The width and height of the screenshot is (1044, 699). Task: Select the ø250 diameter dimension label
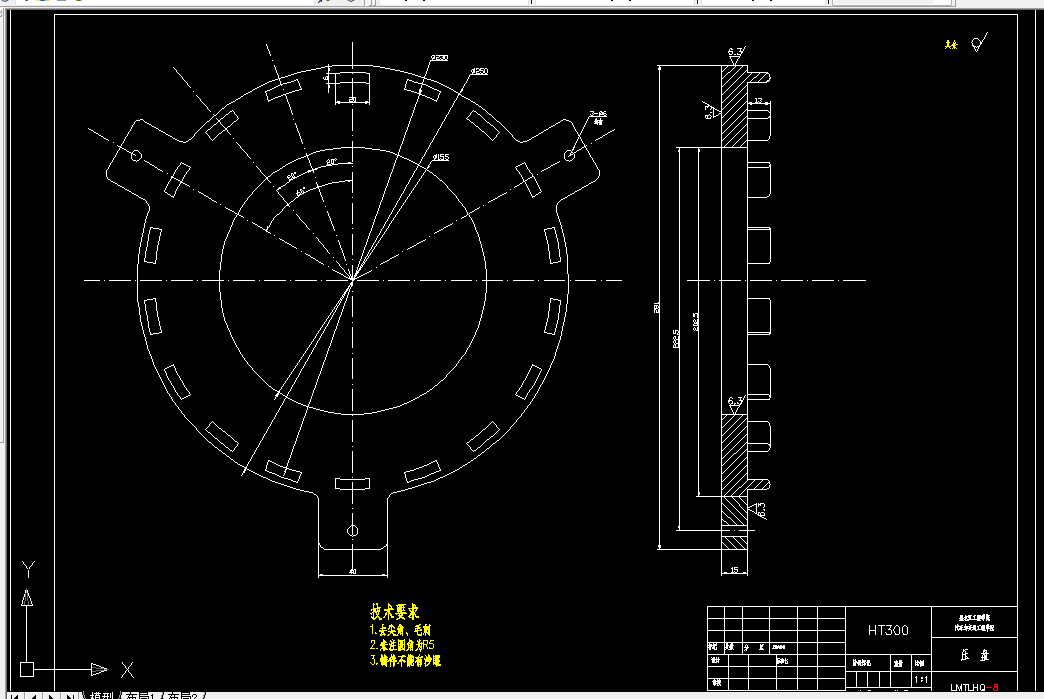click(x=479, y=71)
